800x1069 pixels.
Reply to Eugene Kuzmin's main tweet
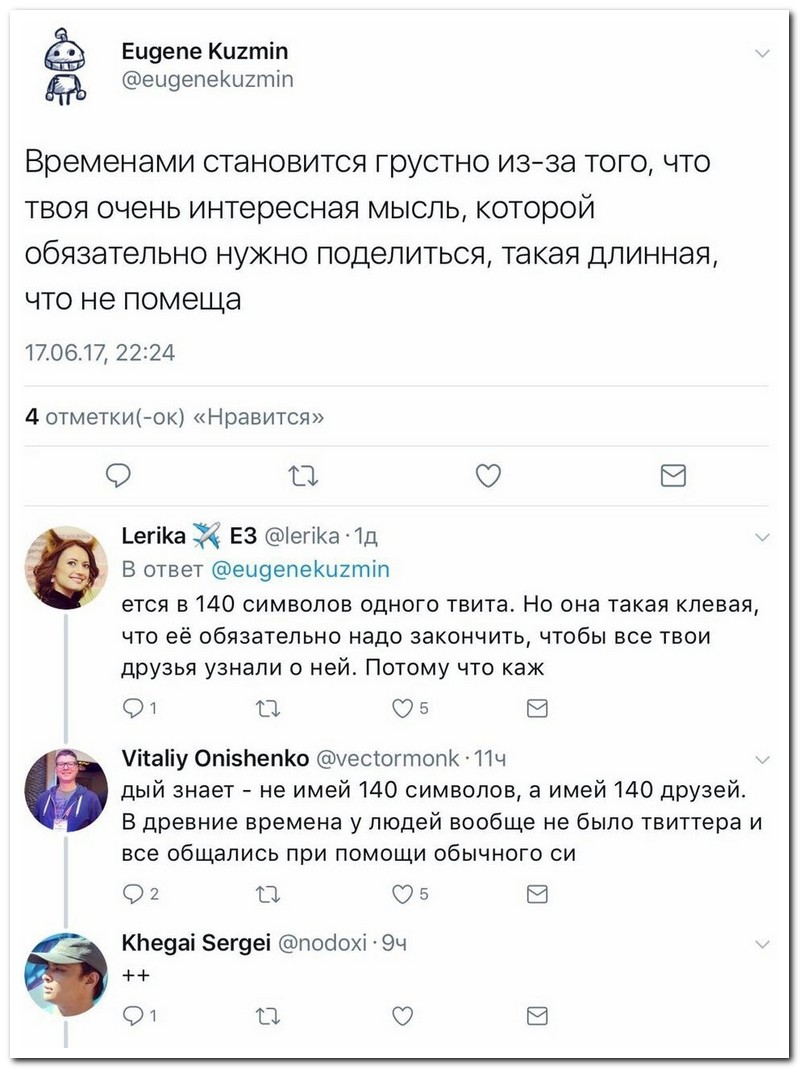(119, 475)
